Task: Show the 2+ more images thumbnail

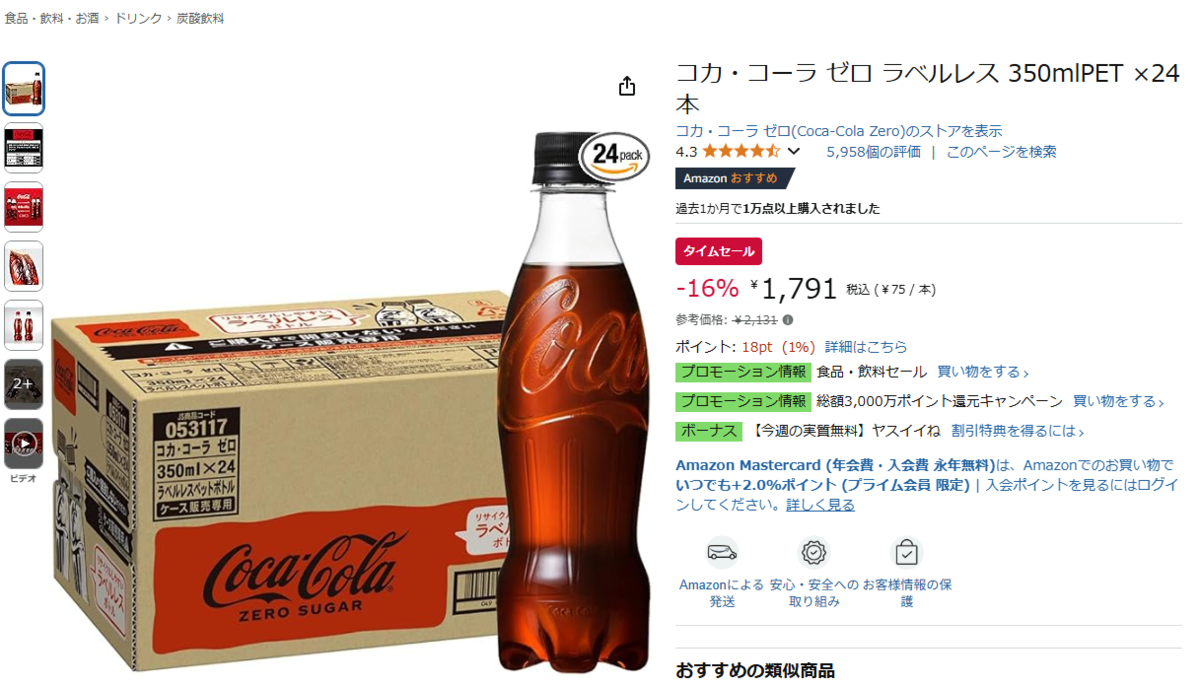Action: [24, 384]
